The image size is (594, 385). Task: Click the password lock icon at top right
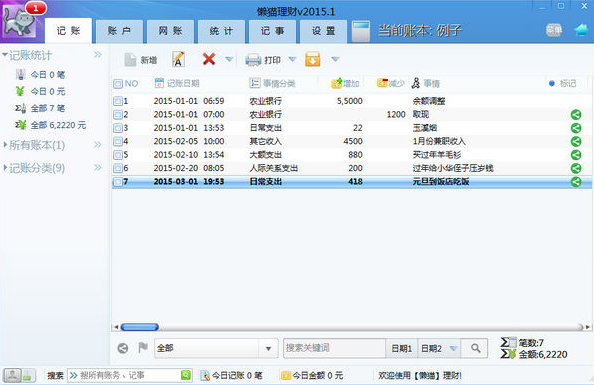click(x=553, y=30)
